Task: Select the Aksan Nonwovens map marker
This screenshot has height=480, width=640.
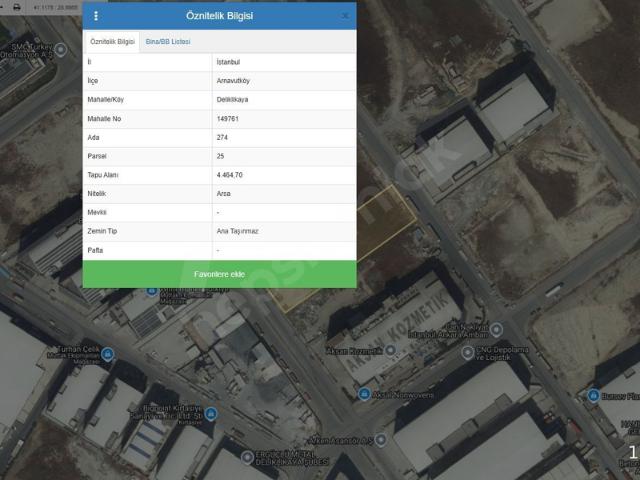Action: coord(364,394)
